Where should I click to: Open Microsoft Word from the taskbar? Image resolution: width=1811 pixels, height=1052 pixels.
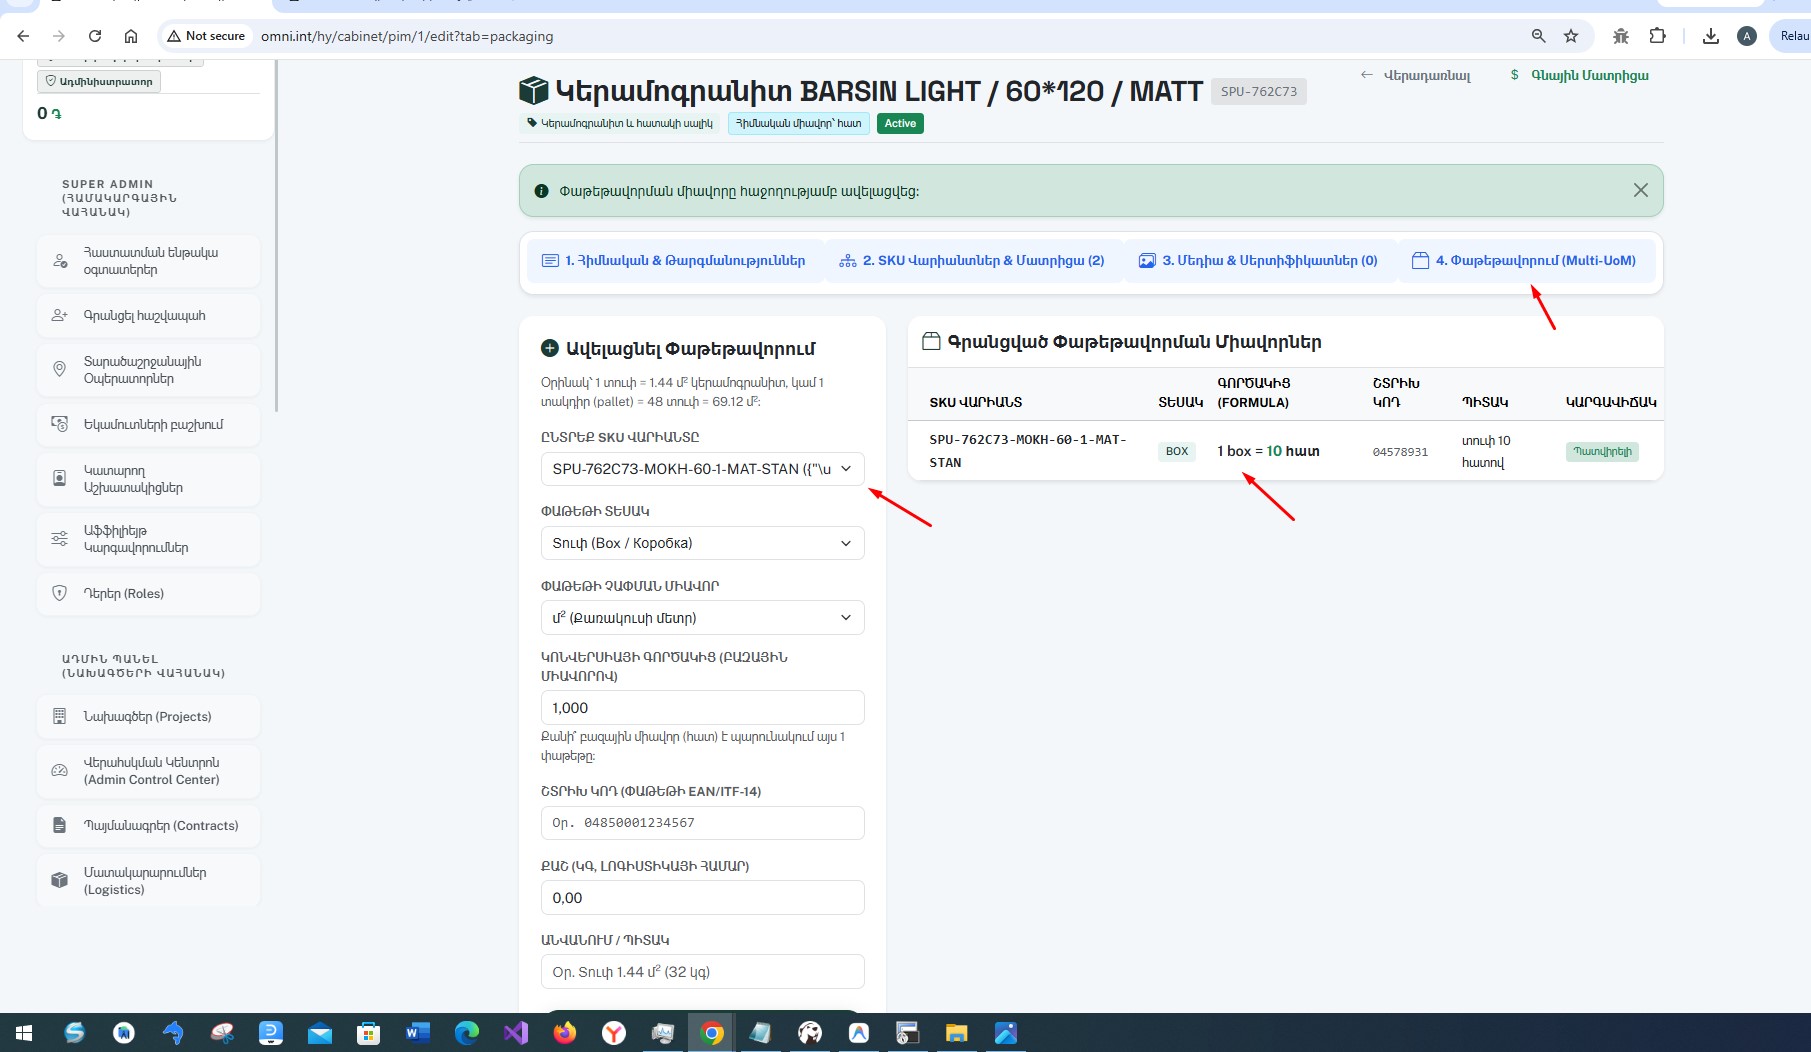point(418,1032)
